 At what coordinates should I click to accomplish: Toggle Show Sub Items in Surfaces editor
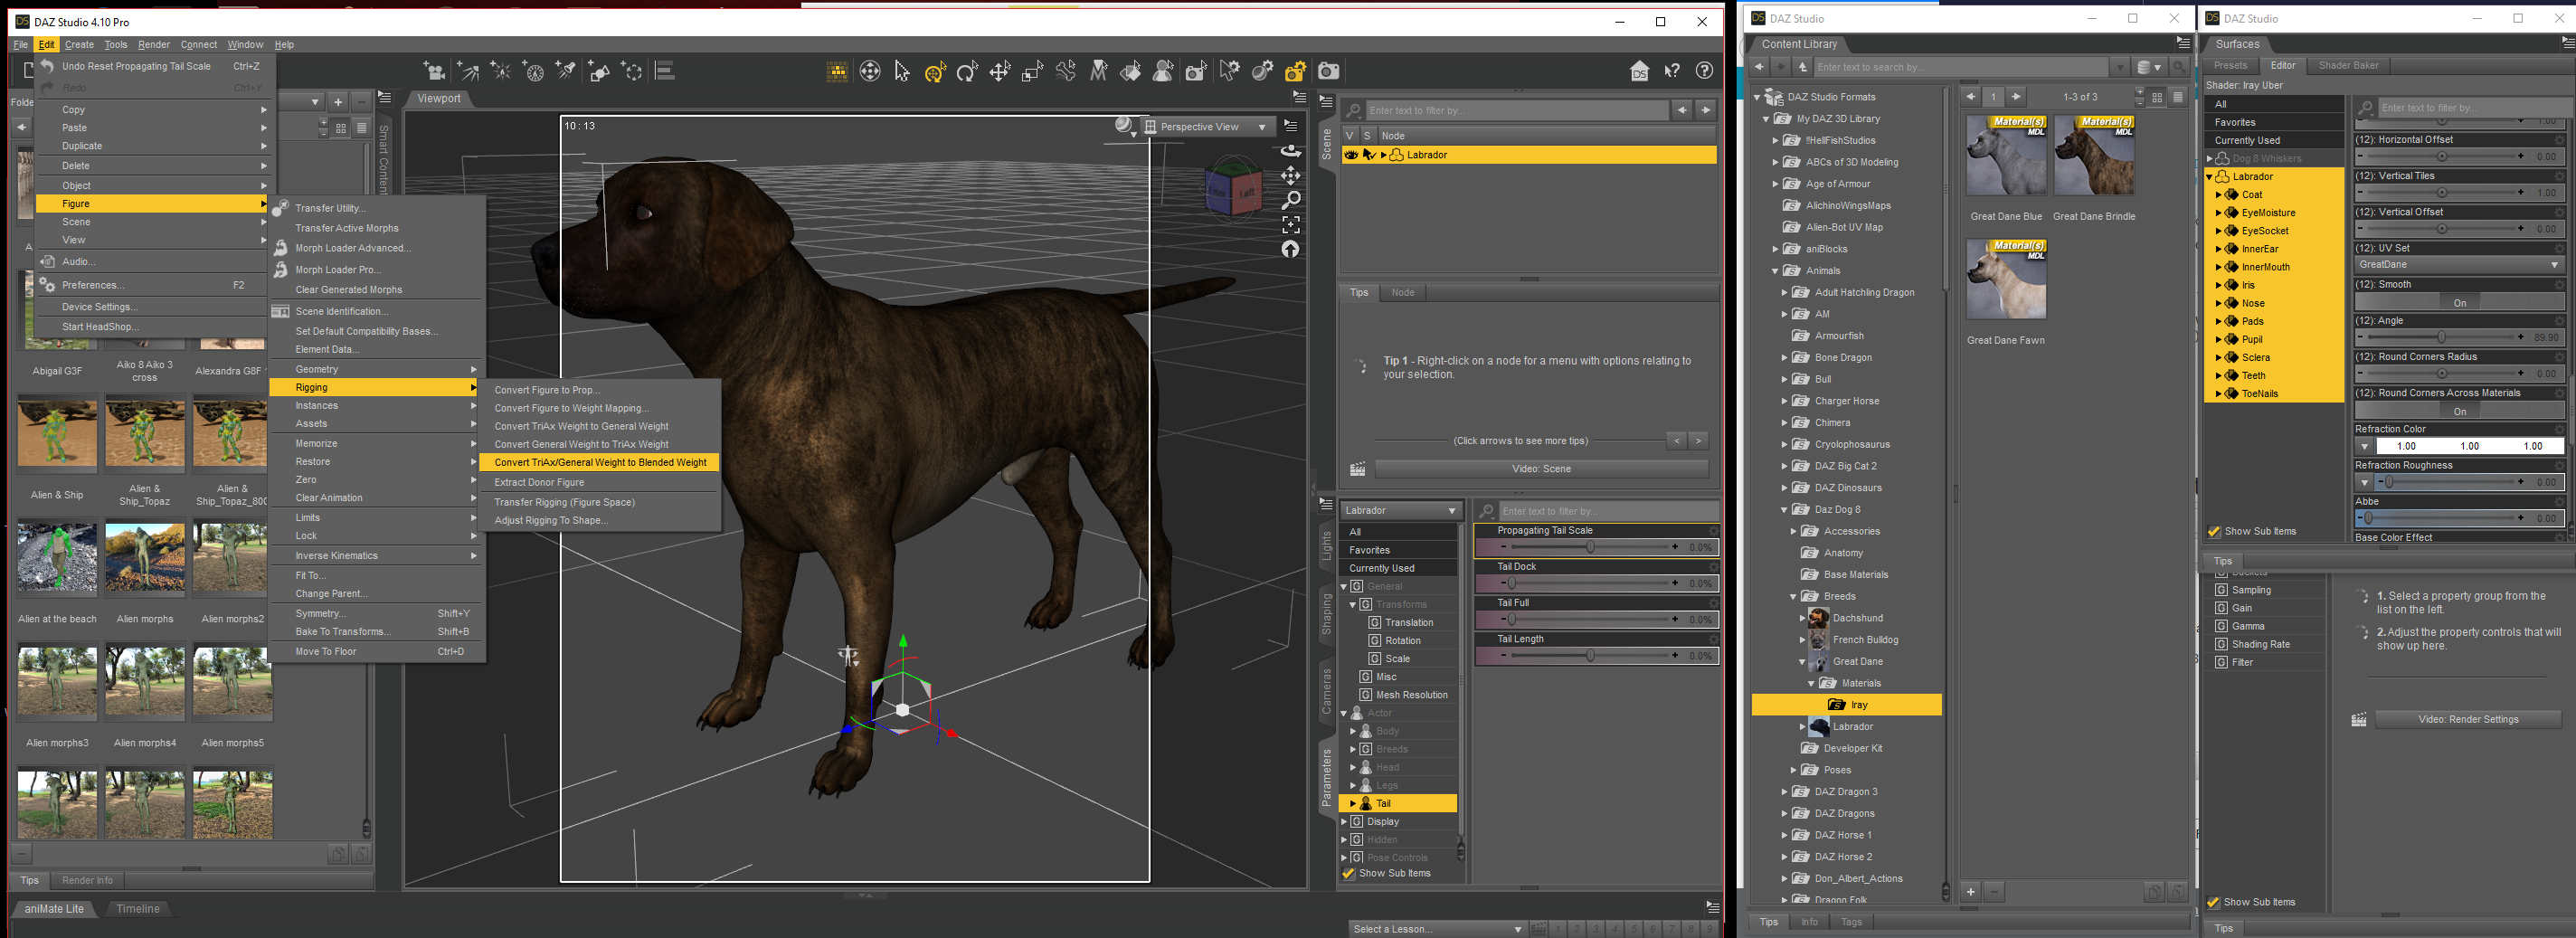tap(2214, 532)
